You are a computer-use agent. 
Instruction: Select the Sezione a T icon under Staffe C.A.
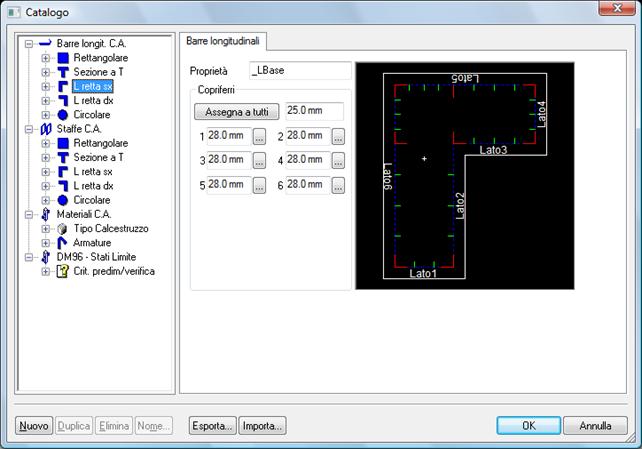tap(62, 158)
